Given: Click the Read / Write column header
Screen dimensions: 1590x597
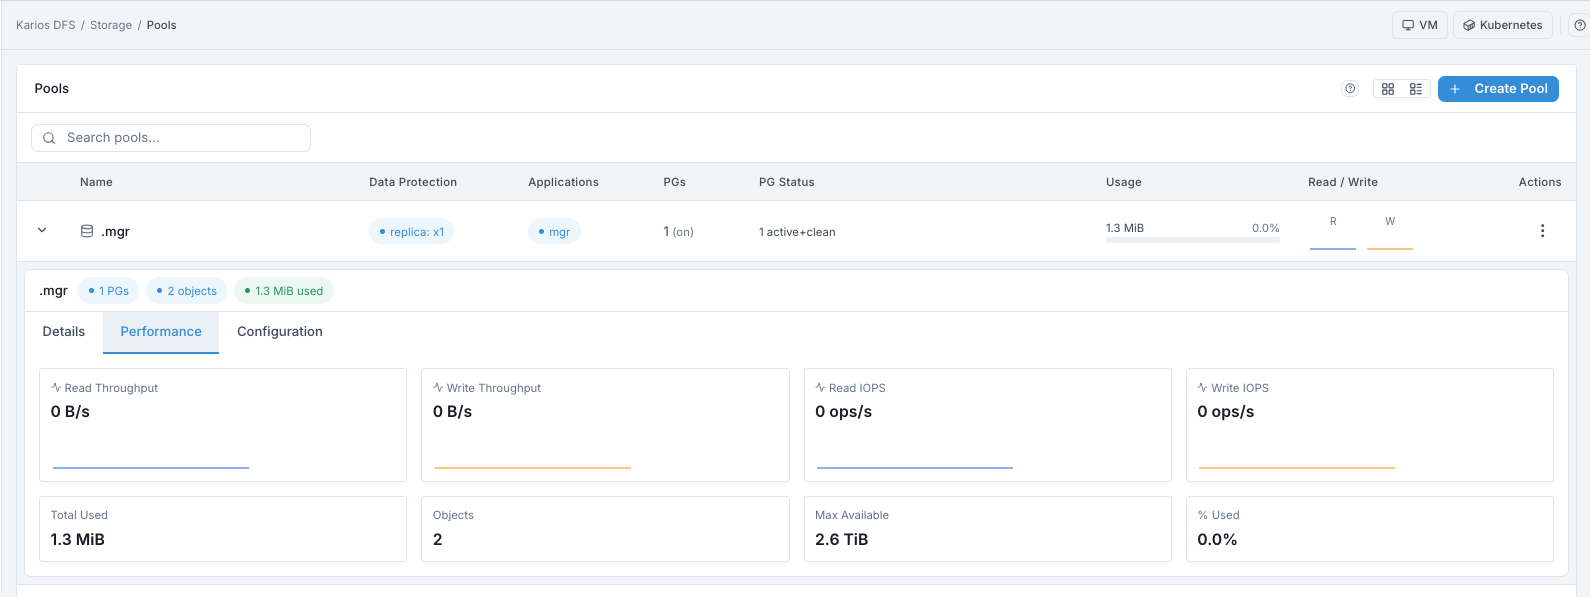Looking at the screenshot, I should [1343, 182].
